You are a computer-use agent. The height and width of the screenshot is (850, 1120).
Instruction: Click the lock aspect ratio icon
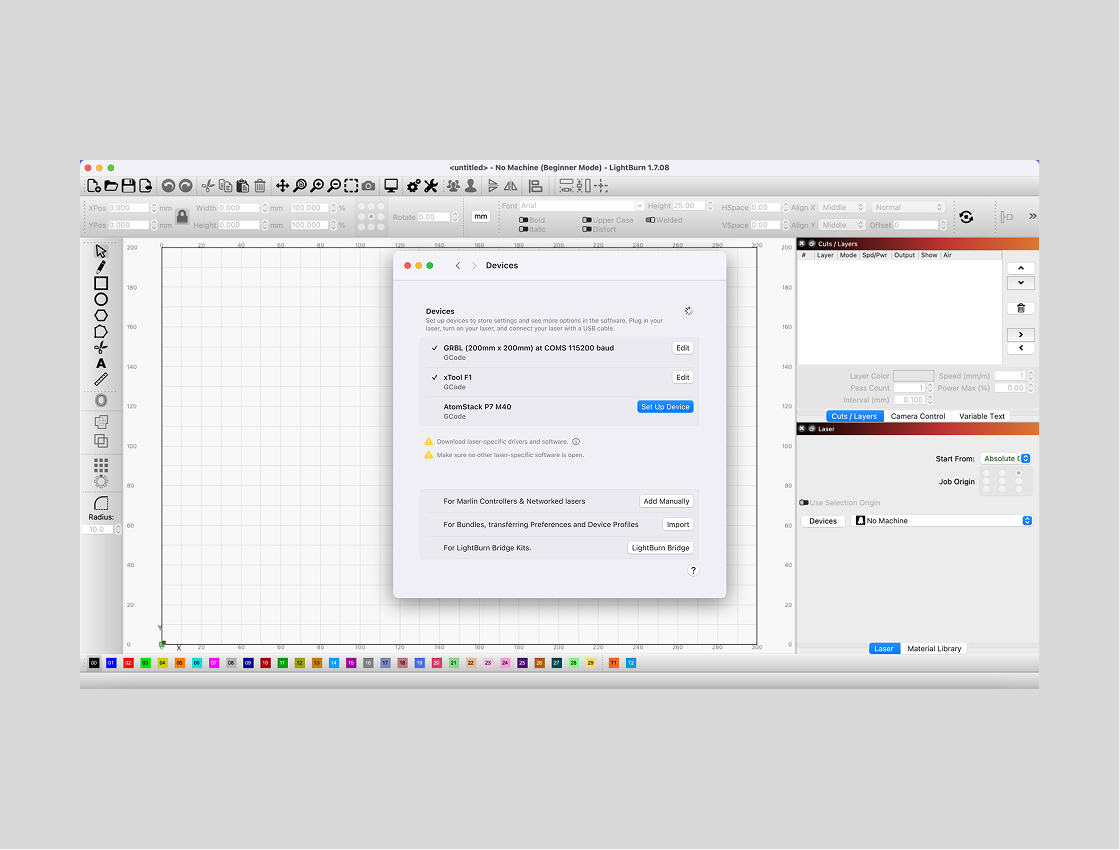pos(182,216)
